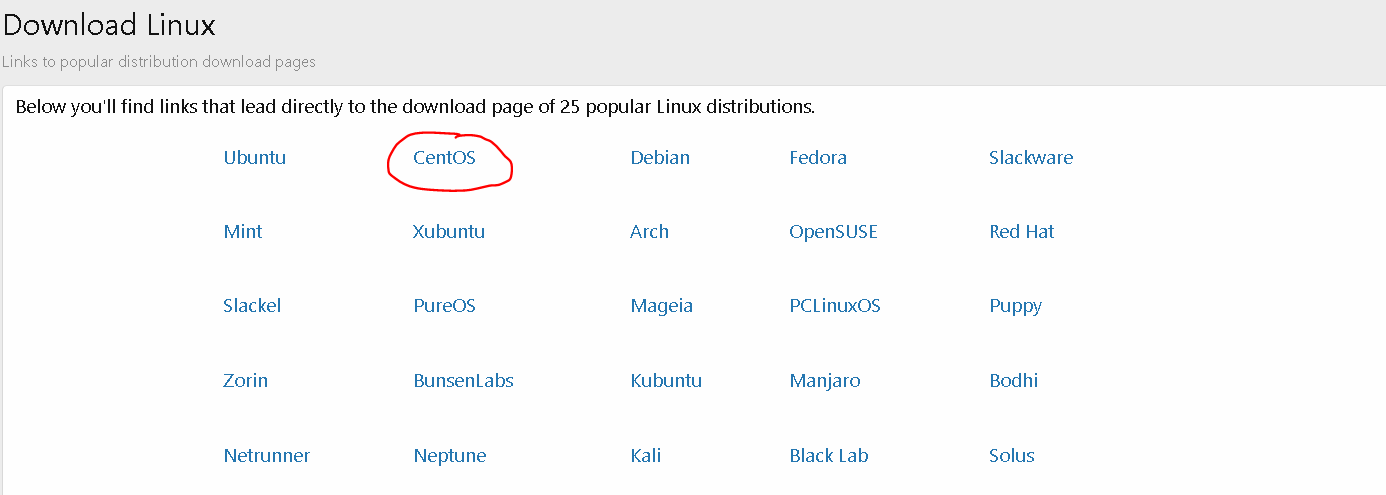The width and height of the screenshot is (1386, 495).
Task: Click the Arch distribution link
Action: (650, 231)
